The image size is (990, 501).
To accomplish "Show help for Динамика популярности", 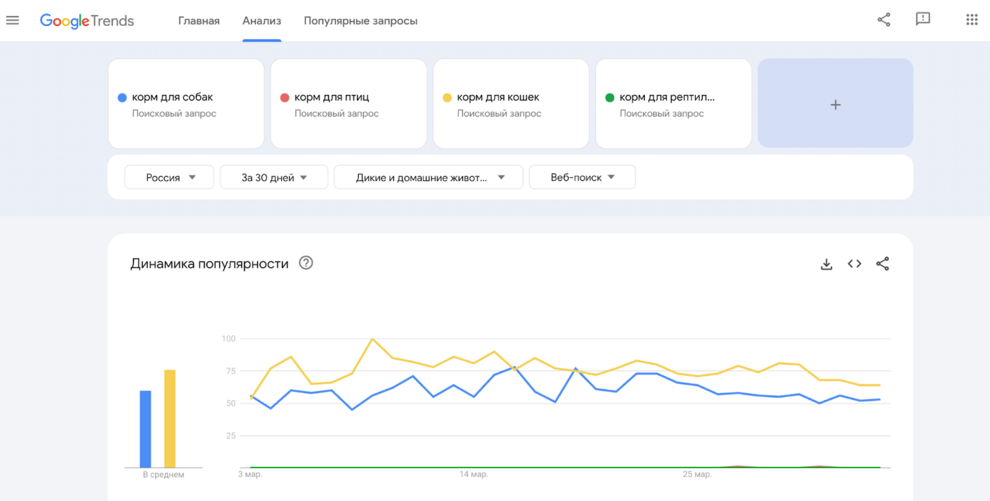I will click(x=306, y=263).
